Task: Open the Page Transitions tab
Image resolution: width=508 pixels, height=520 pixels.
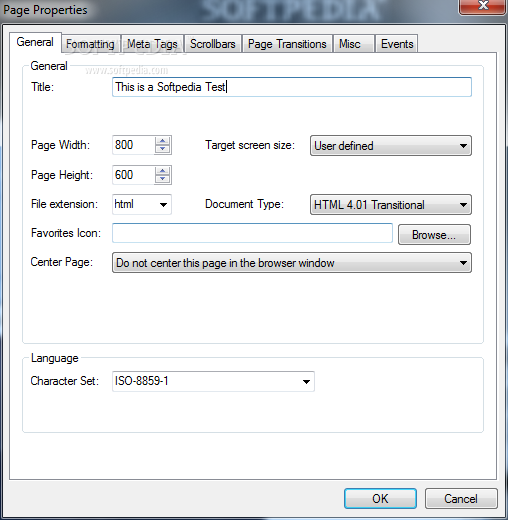Action: click(x=287, y=44)
